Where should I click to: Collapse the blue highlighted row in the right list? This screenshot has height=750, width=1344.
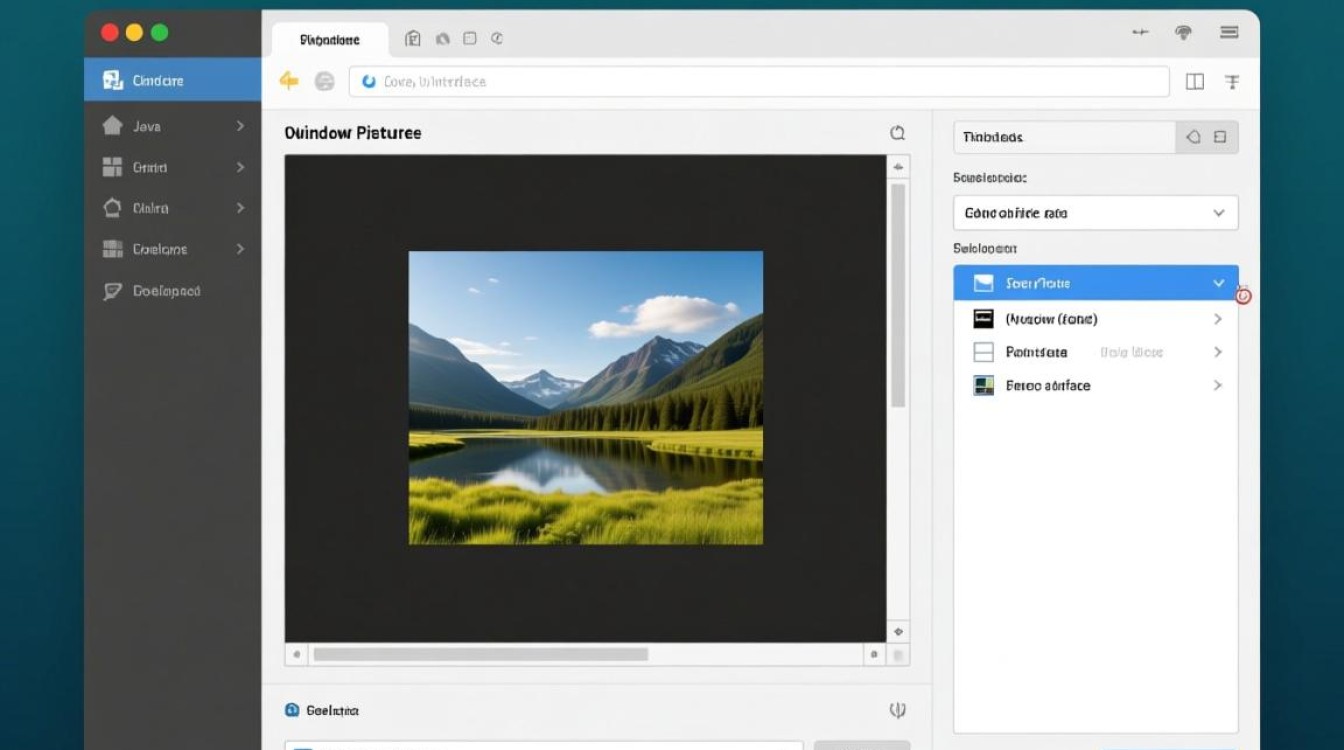[x=1218, y=283]
